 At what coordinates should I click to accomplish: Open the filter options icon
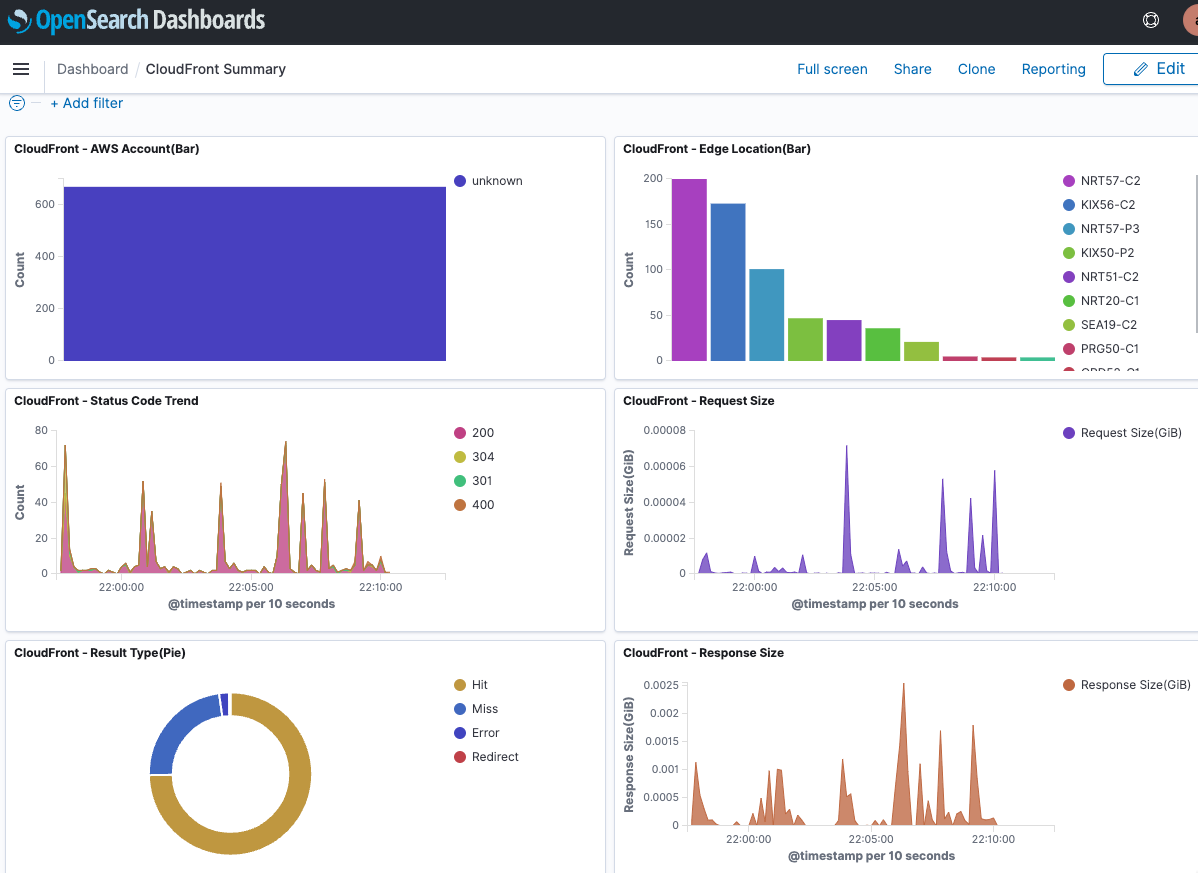coord(17,103)
